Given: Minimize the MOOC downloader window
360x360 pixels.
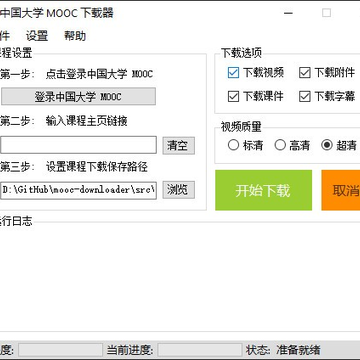Looking at the screenshot, I should pyautogui.click(x=288, y=13).
